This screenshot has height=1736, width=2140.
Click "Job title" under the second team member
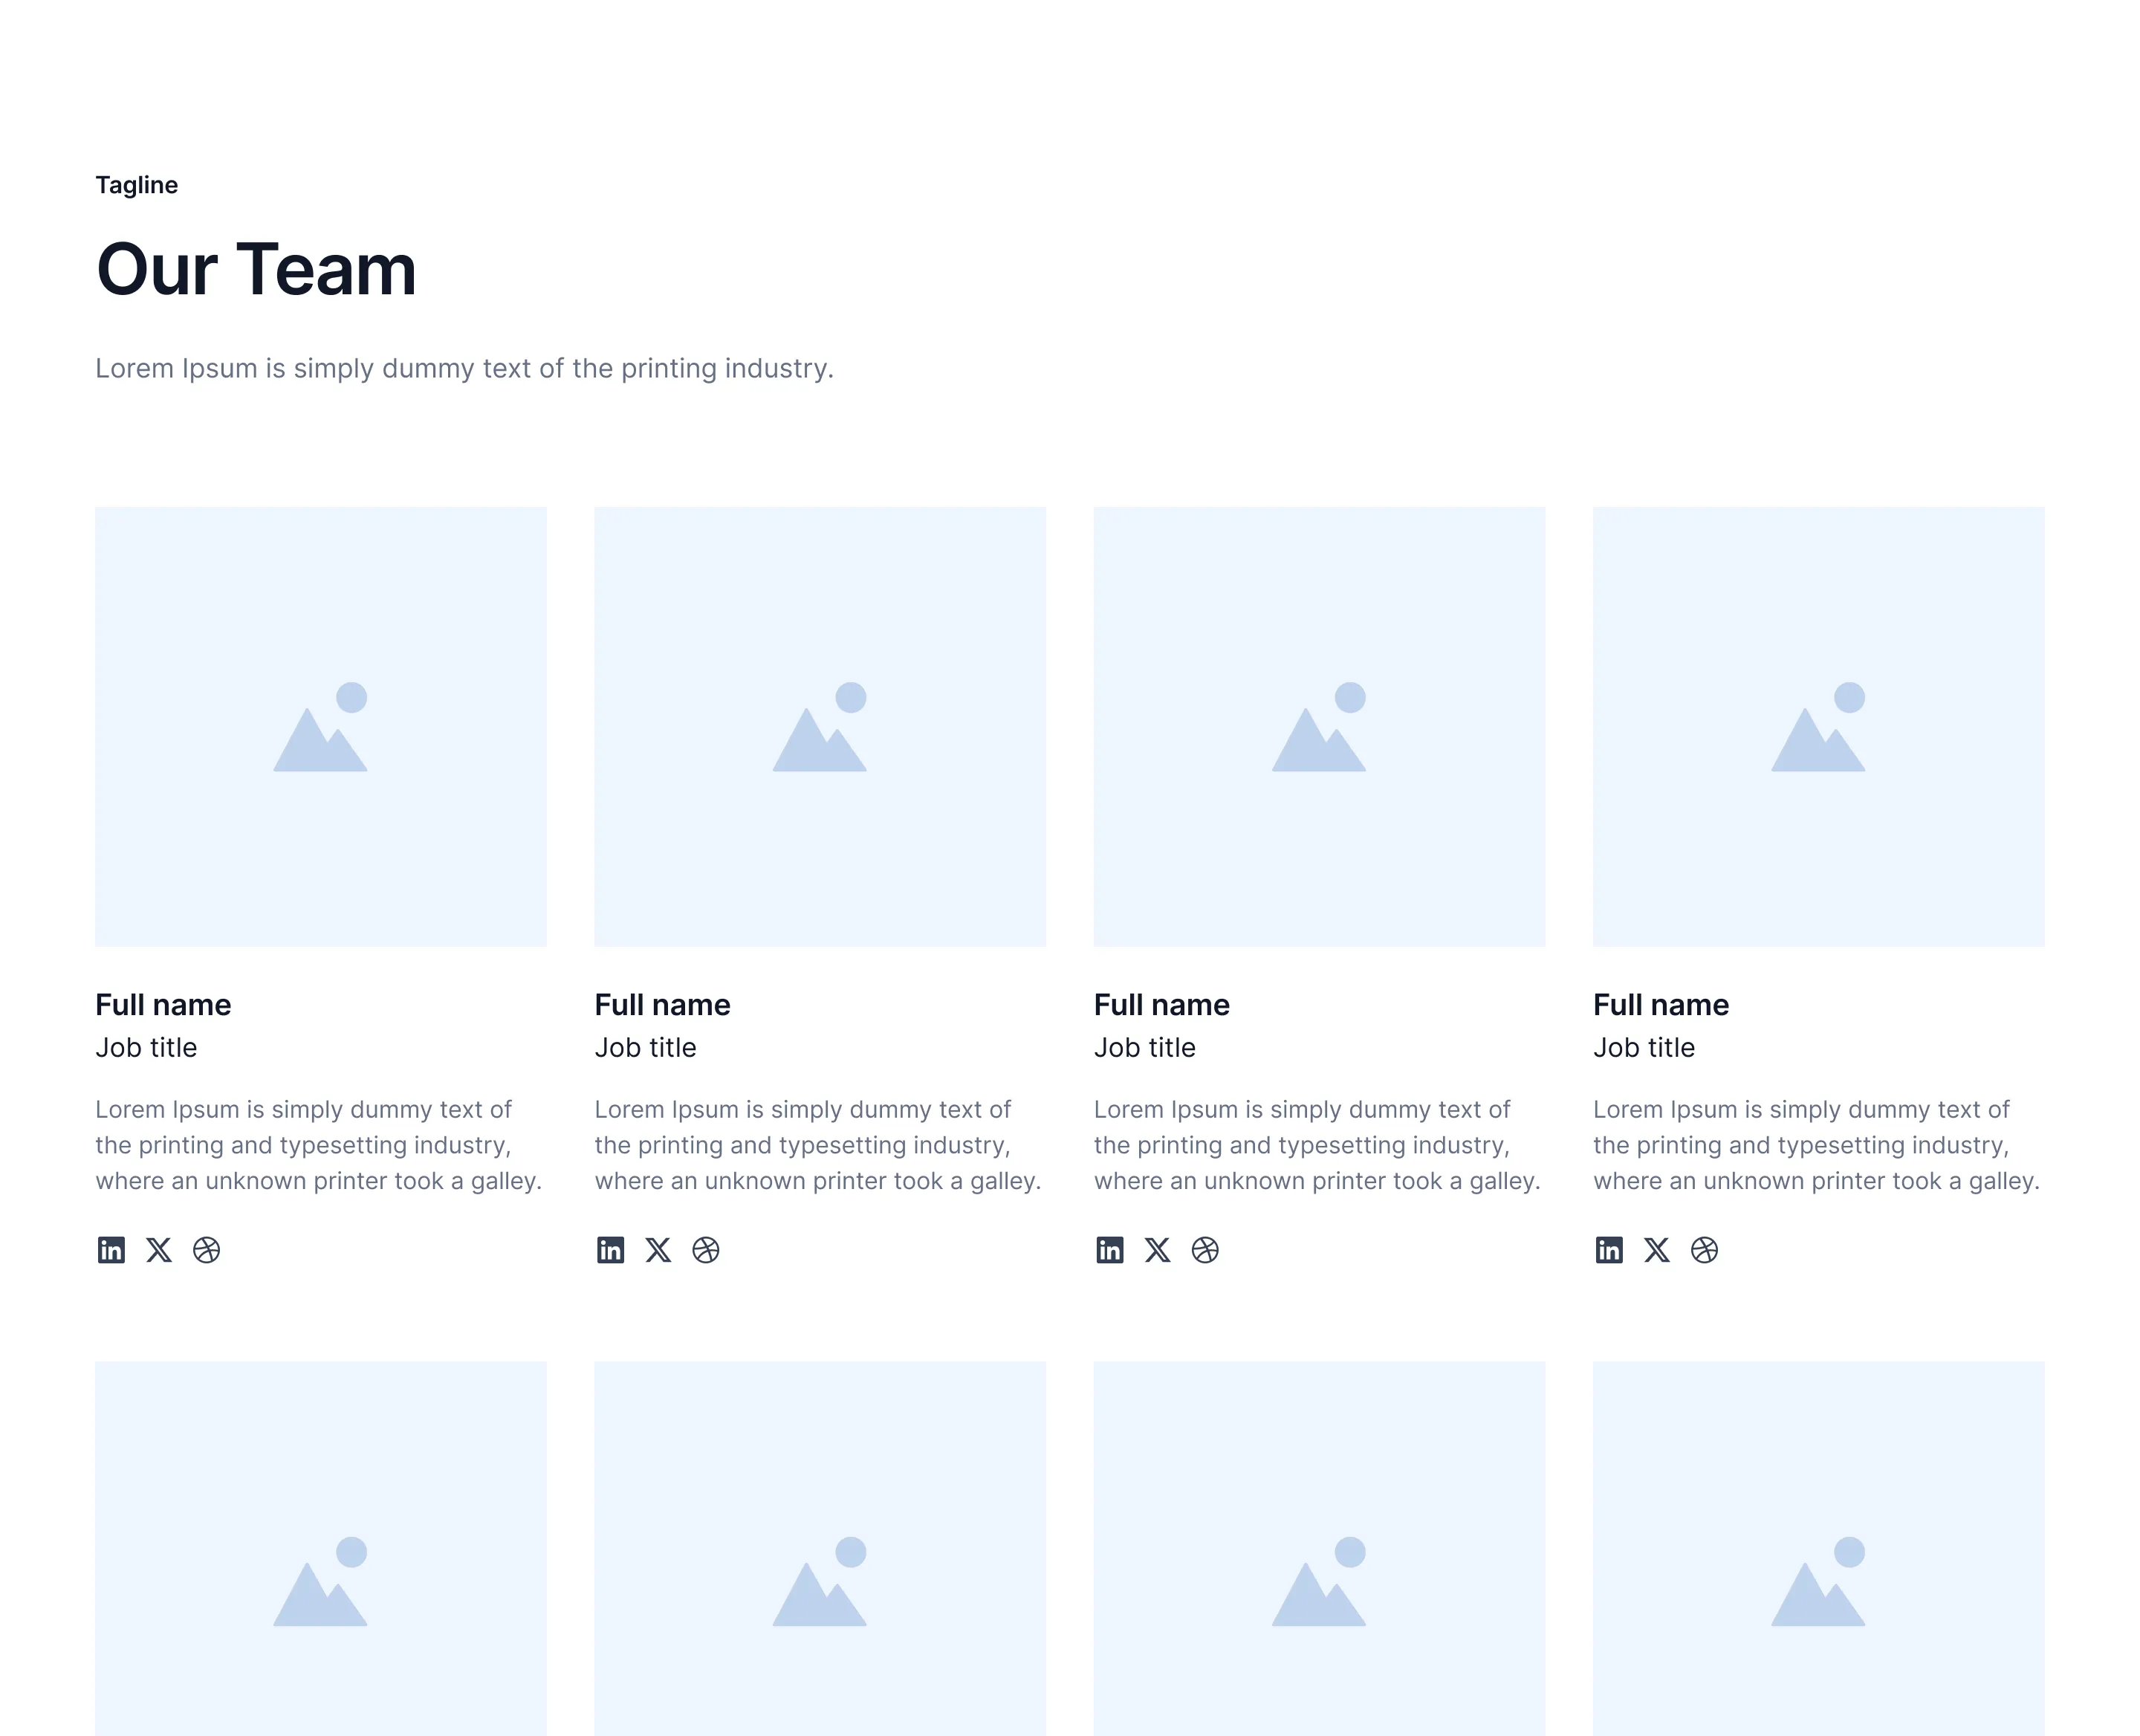[x=645, y=1047]
